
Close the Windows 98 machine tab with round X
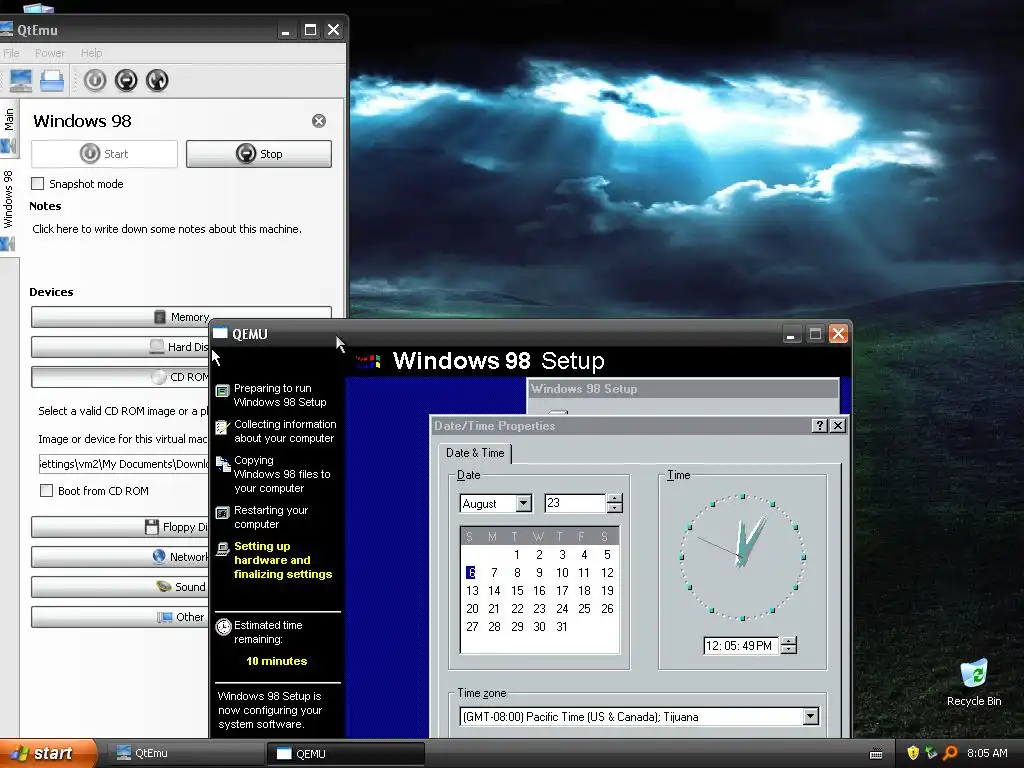point(319,121)
